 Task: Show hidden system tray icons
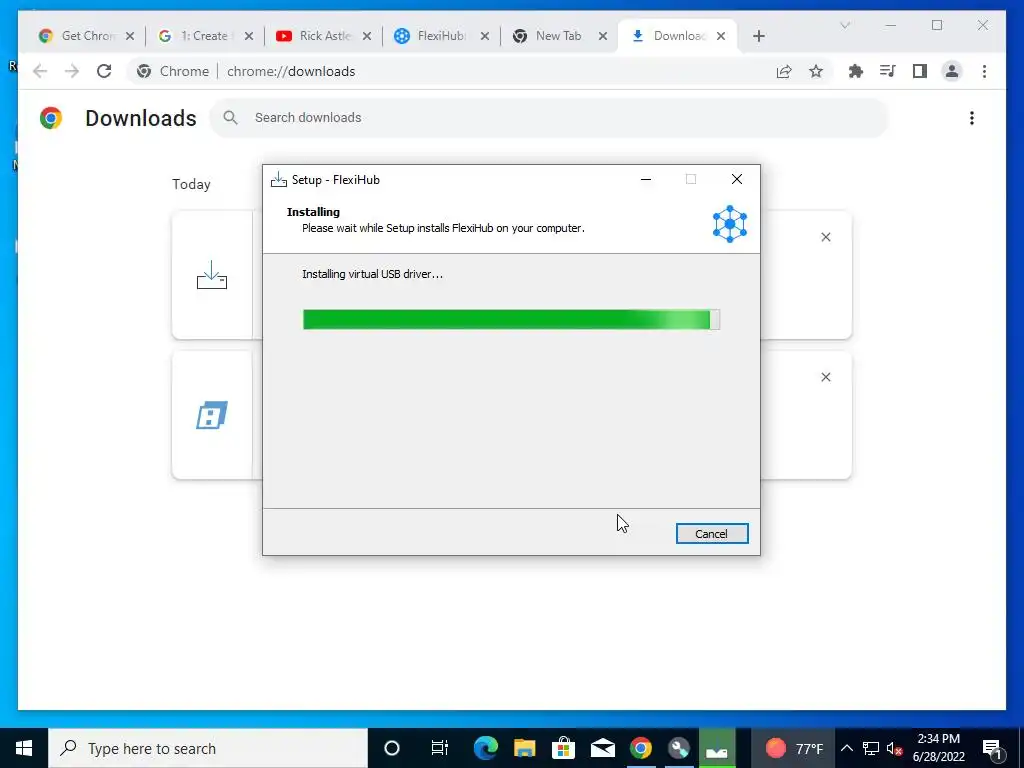(x=846, y=748)
